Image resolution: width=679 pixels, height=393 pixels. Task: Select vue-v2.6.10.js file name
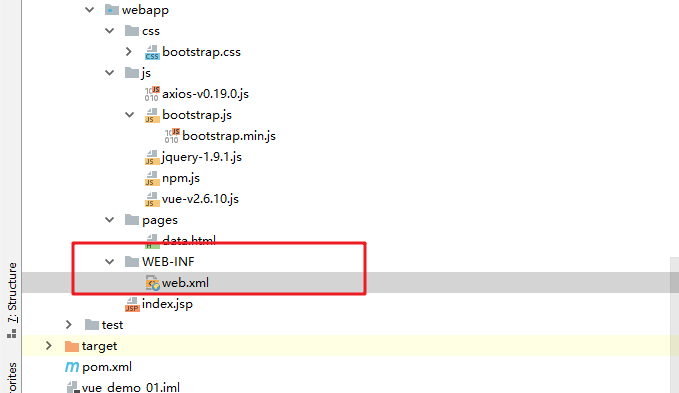click(x=200, y=199)
